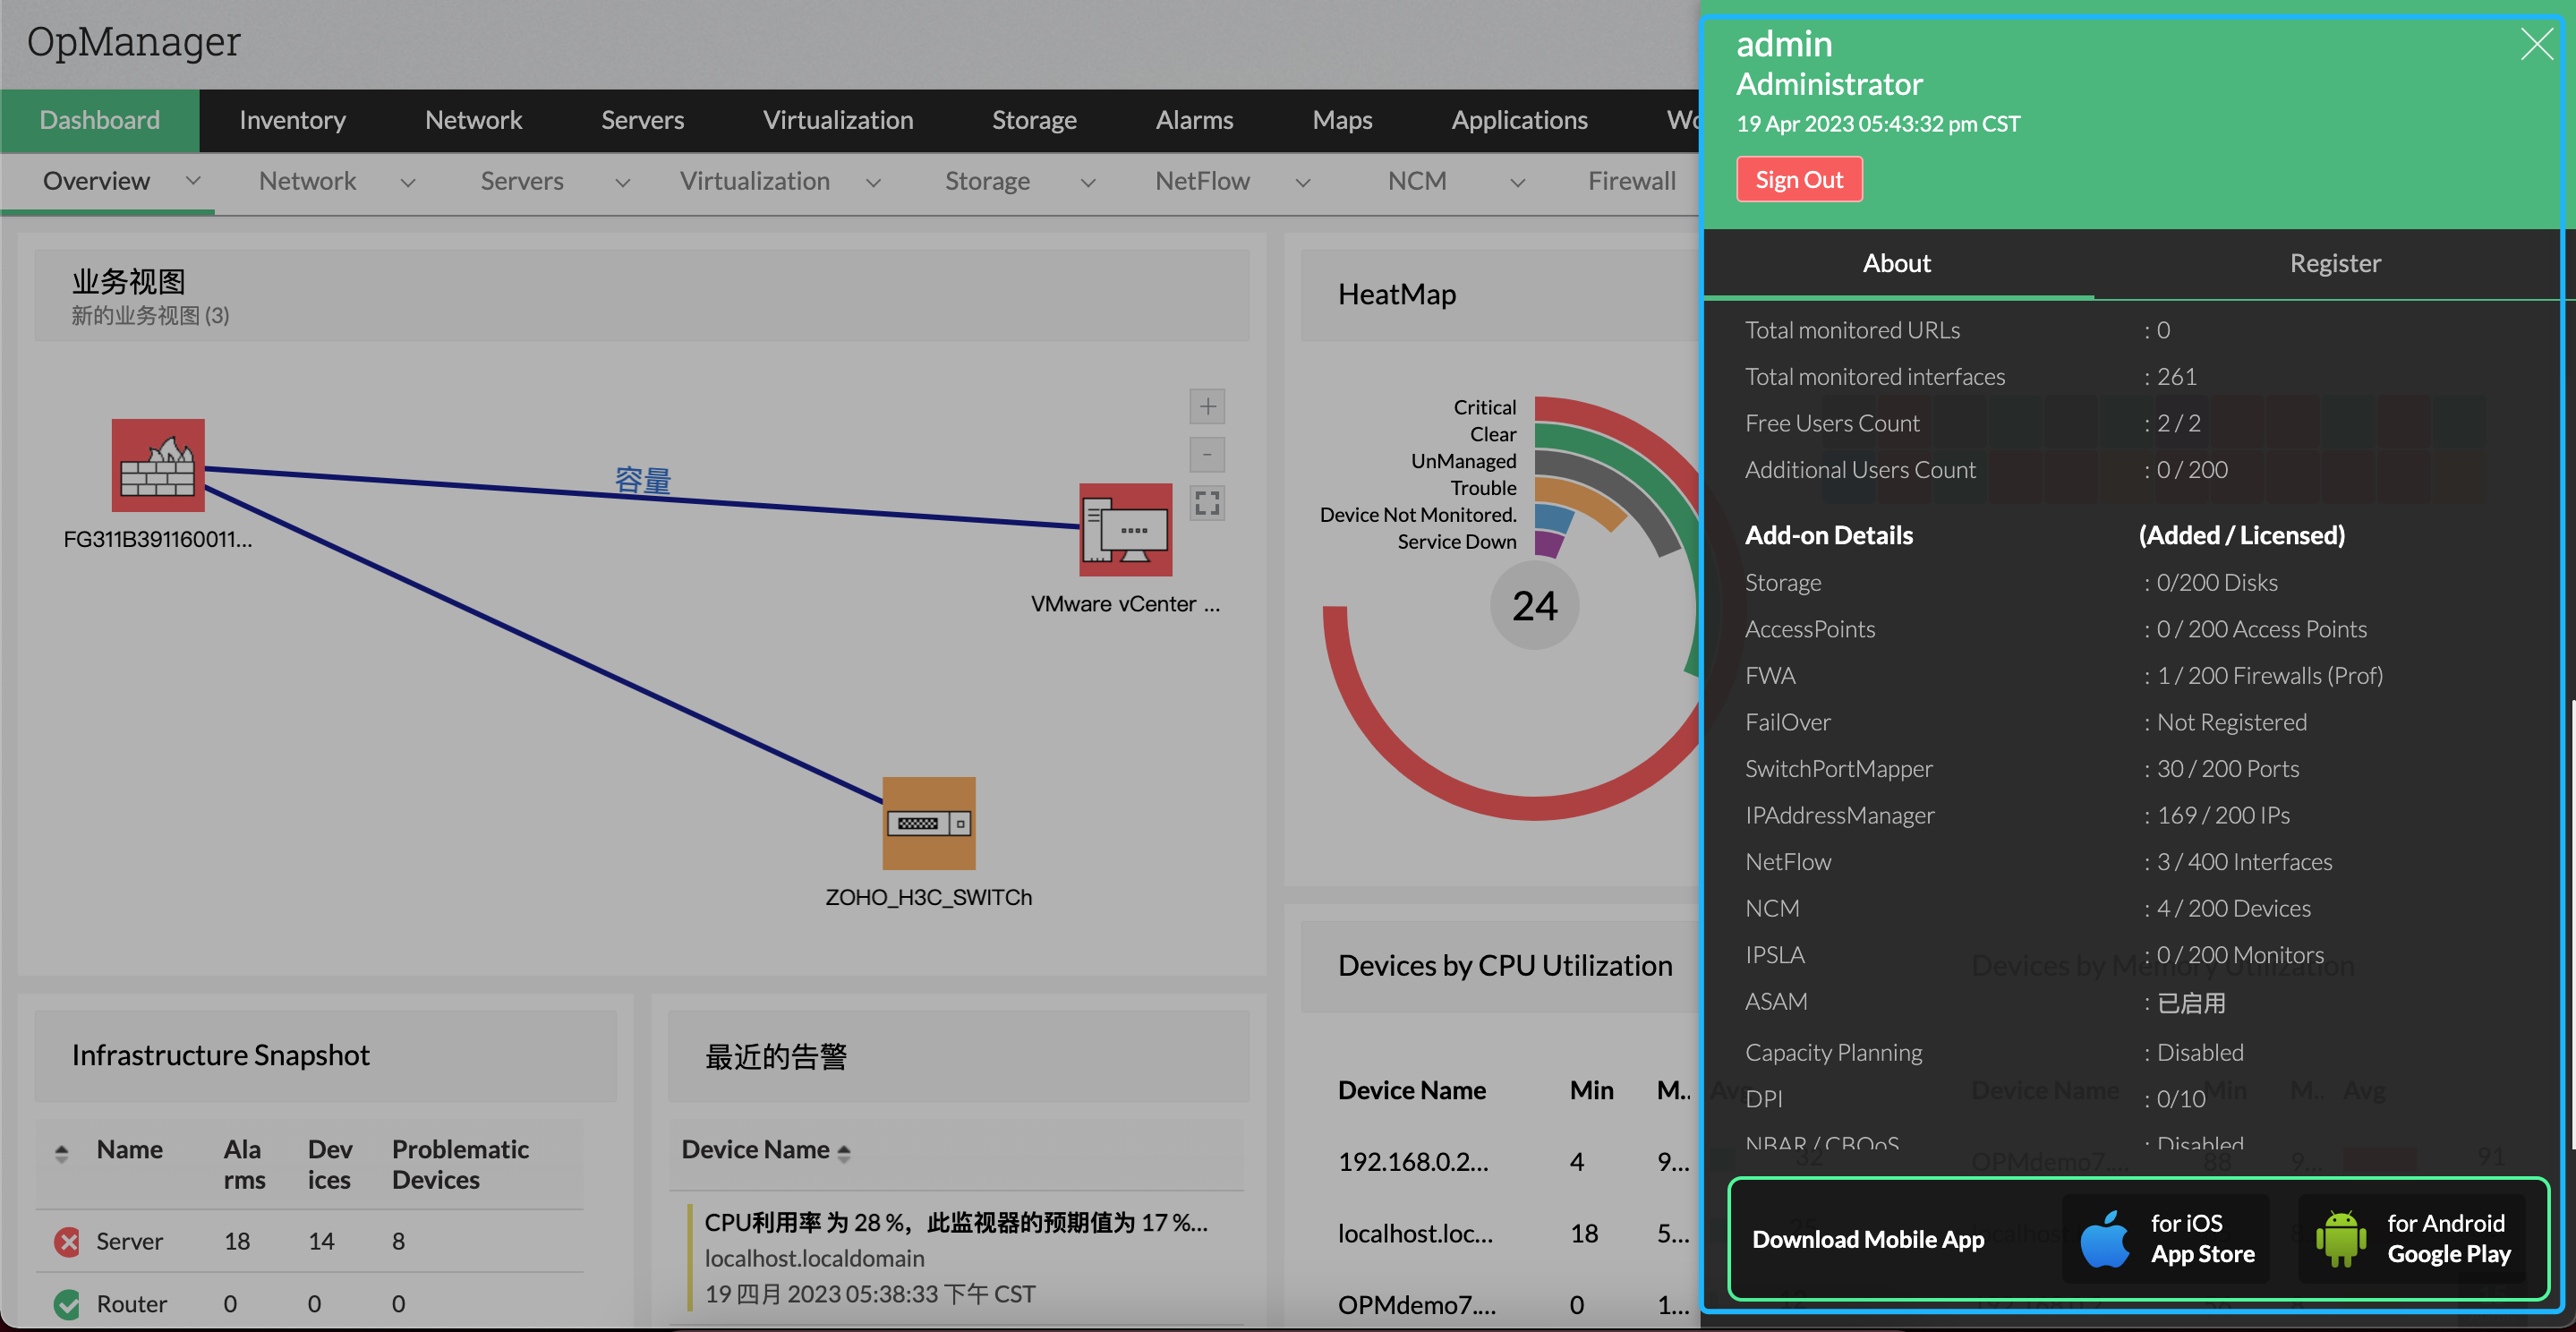Select the Firewall dashboard sub-tab
The image size is (2576, 1332).
[1631, 181]
